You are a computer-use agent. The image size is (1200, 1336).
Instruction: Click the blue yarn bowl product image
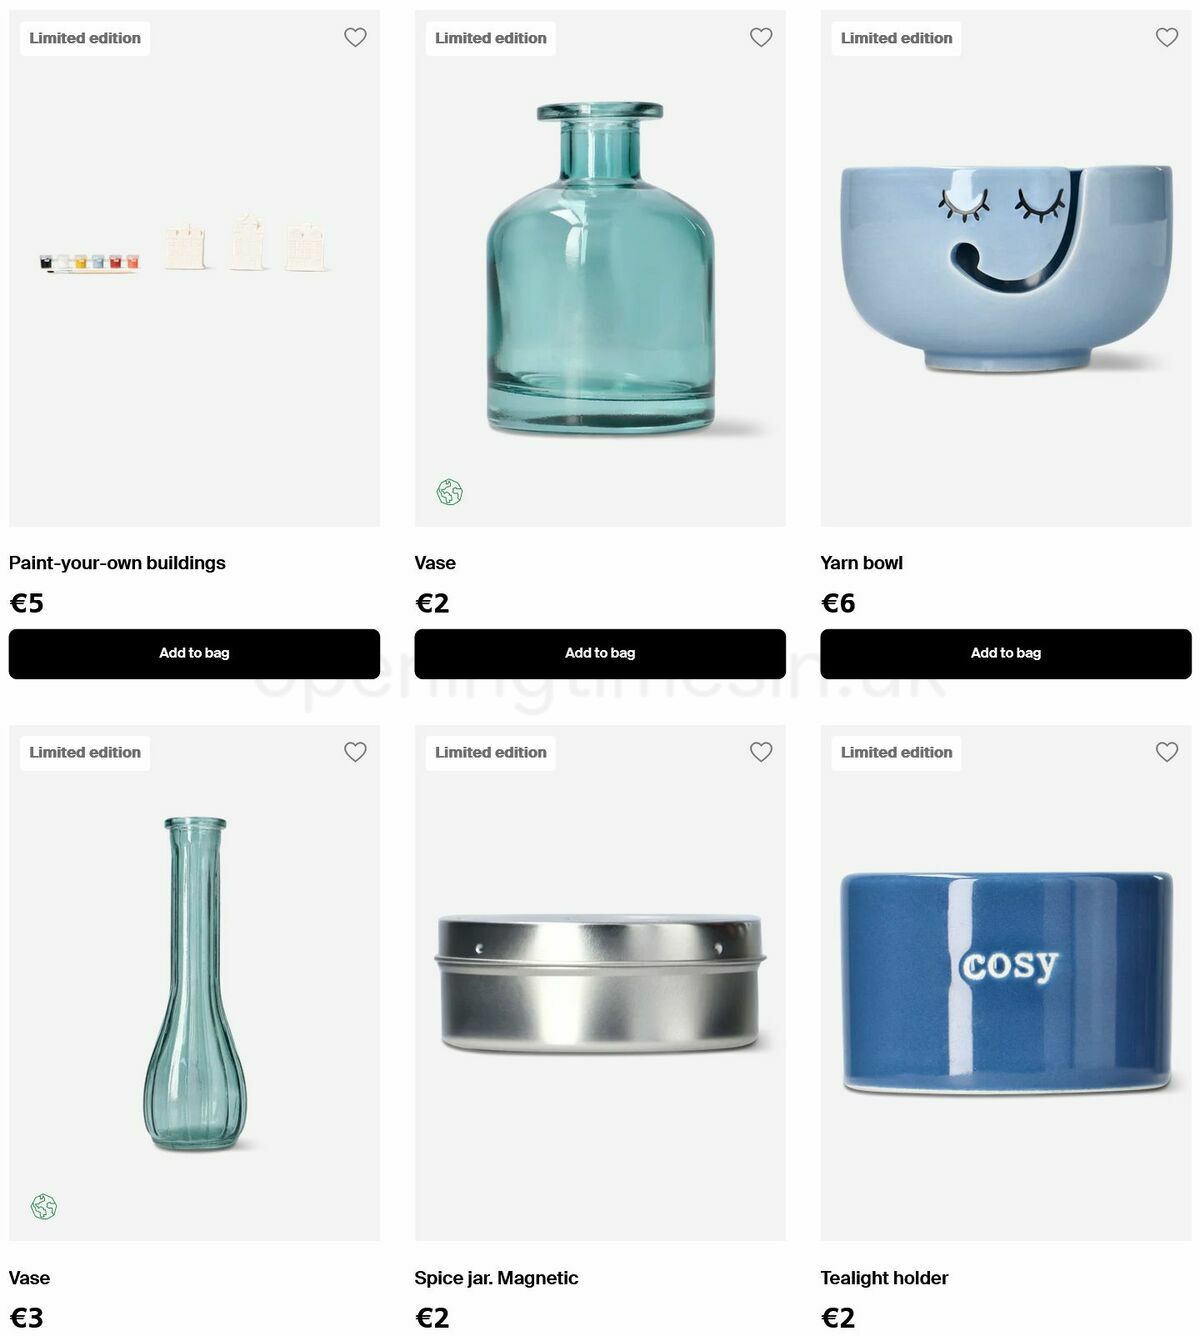tap(1006, 268)
